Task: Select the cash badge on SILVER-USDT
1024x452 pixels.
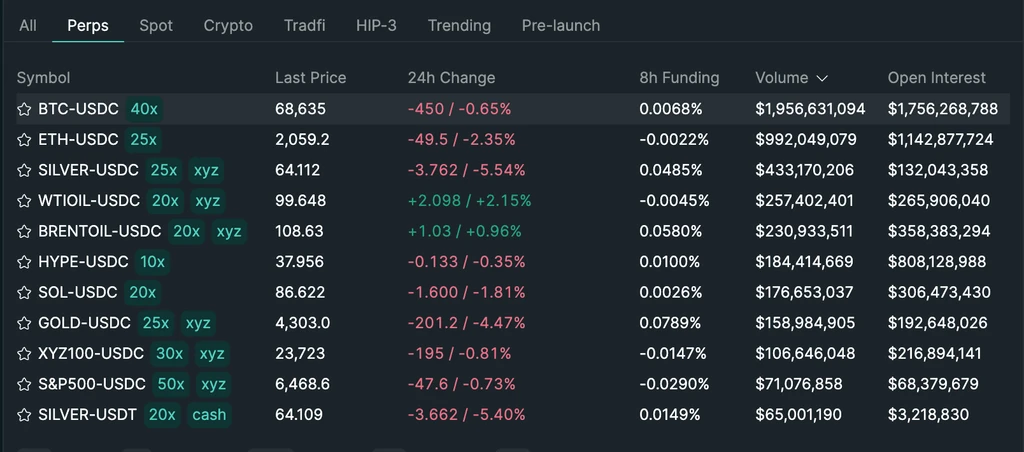Action: [210, 415]
